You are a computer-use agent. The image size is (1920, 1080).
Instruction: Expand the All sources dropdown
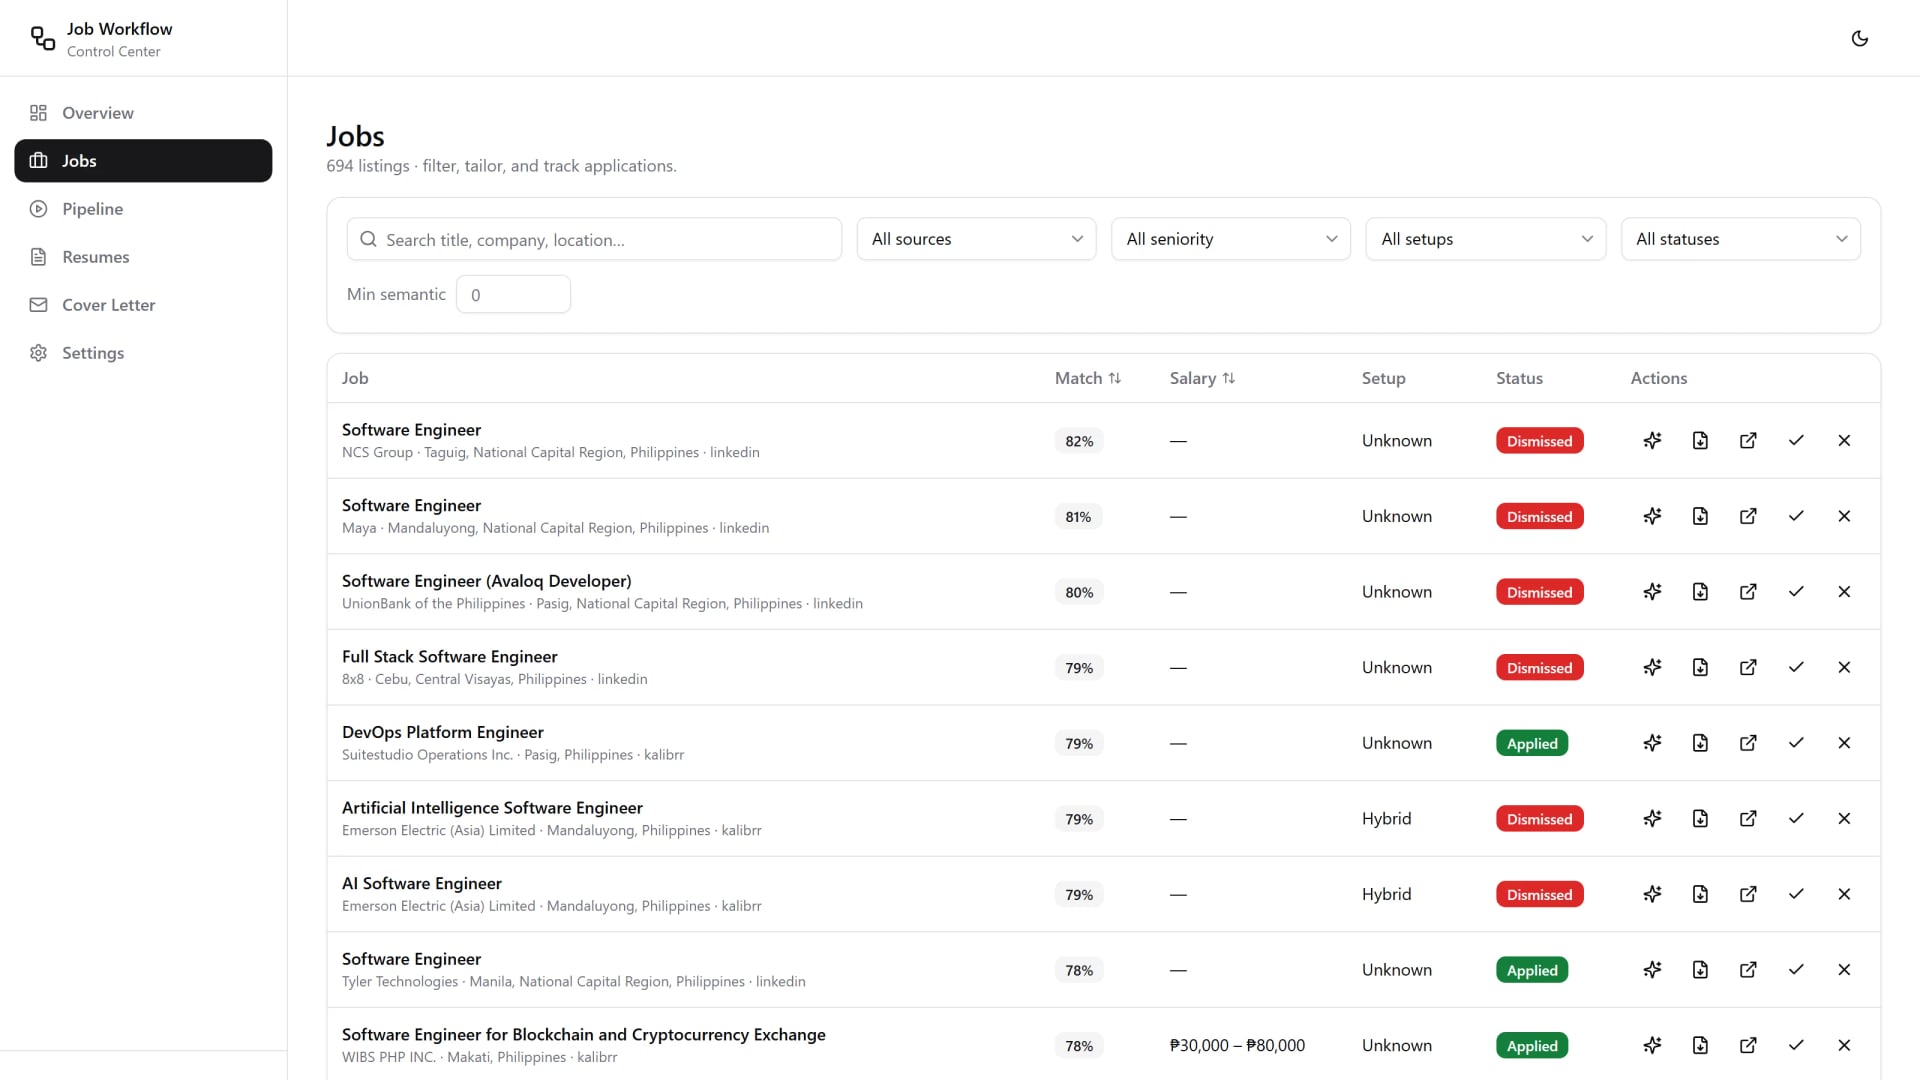(x=976, y=239)
